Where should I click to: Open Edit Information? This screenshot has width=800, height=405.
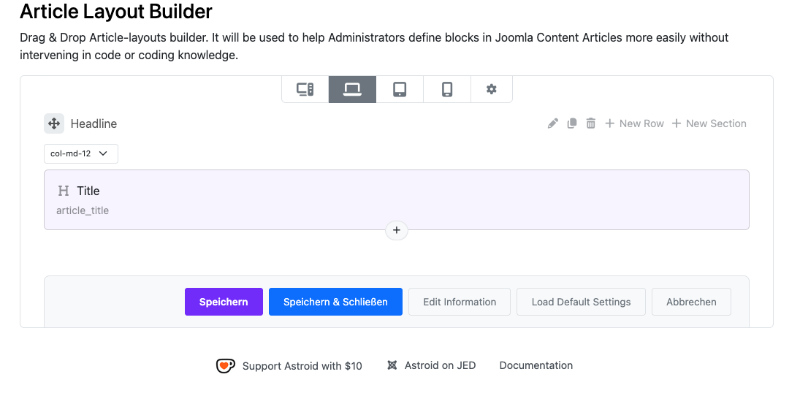click(x=459, y=302)
